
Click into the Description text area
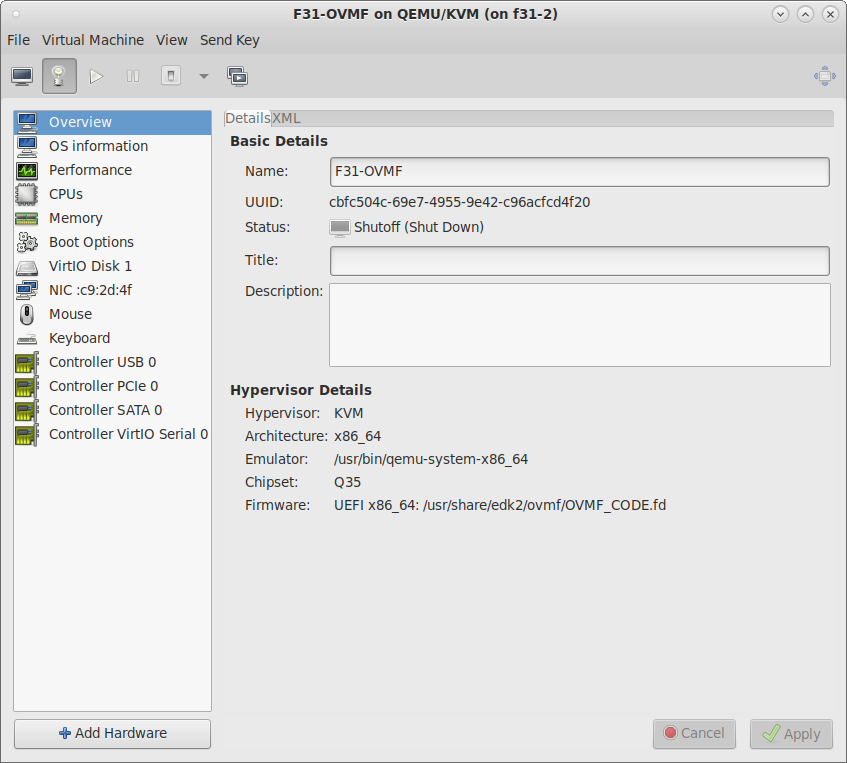[579, 325]
